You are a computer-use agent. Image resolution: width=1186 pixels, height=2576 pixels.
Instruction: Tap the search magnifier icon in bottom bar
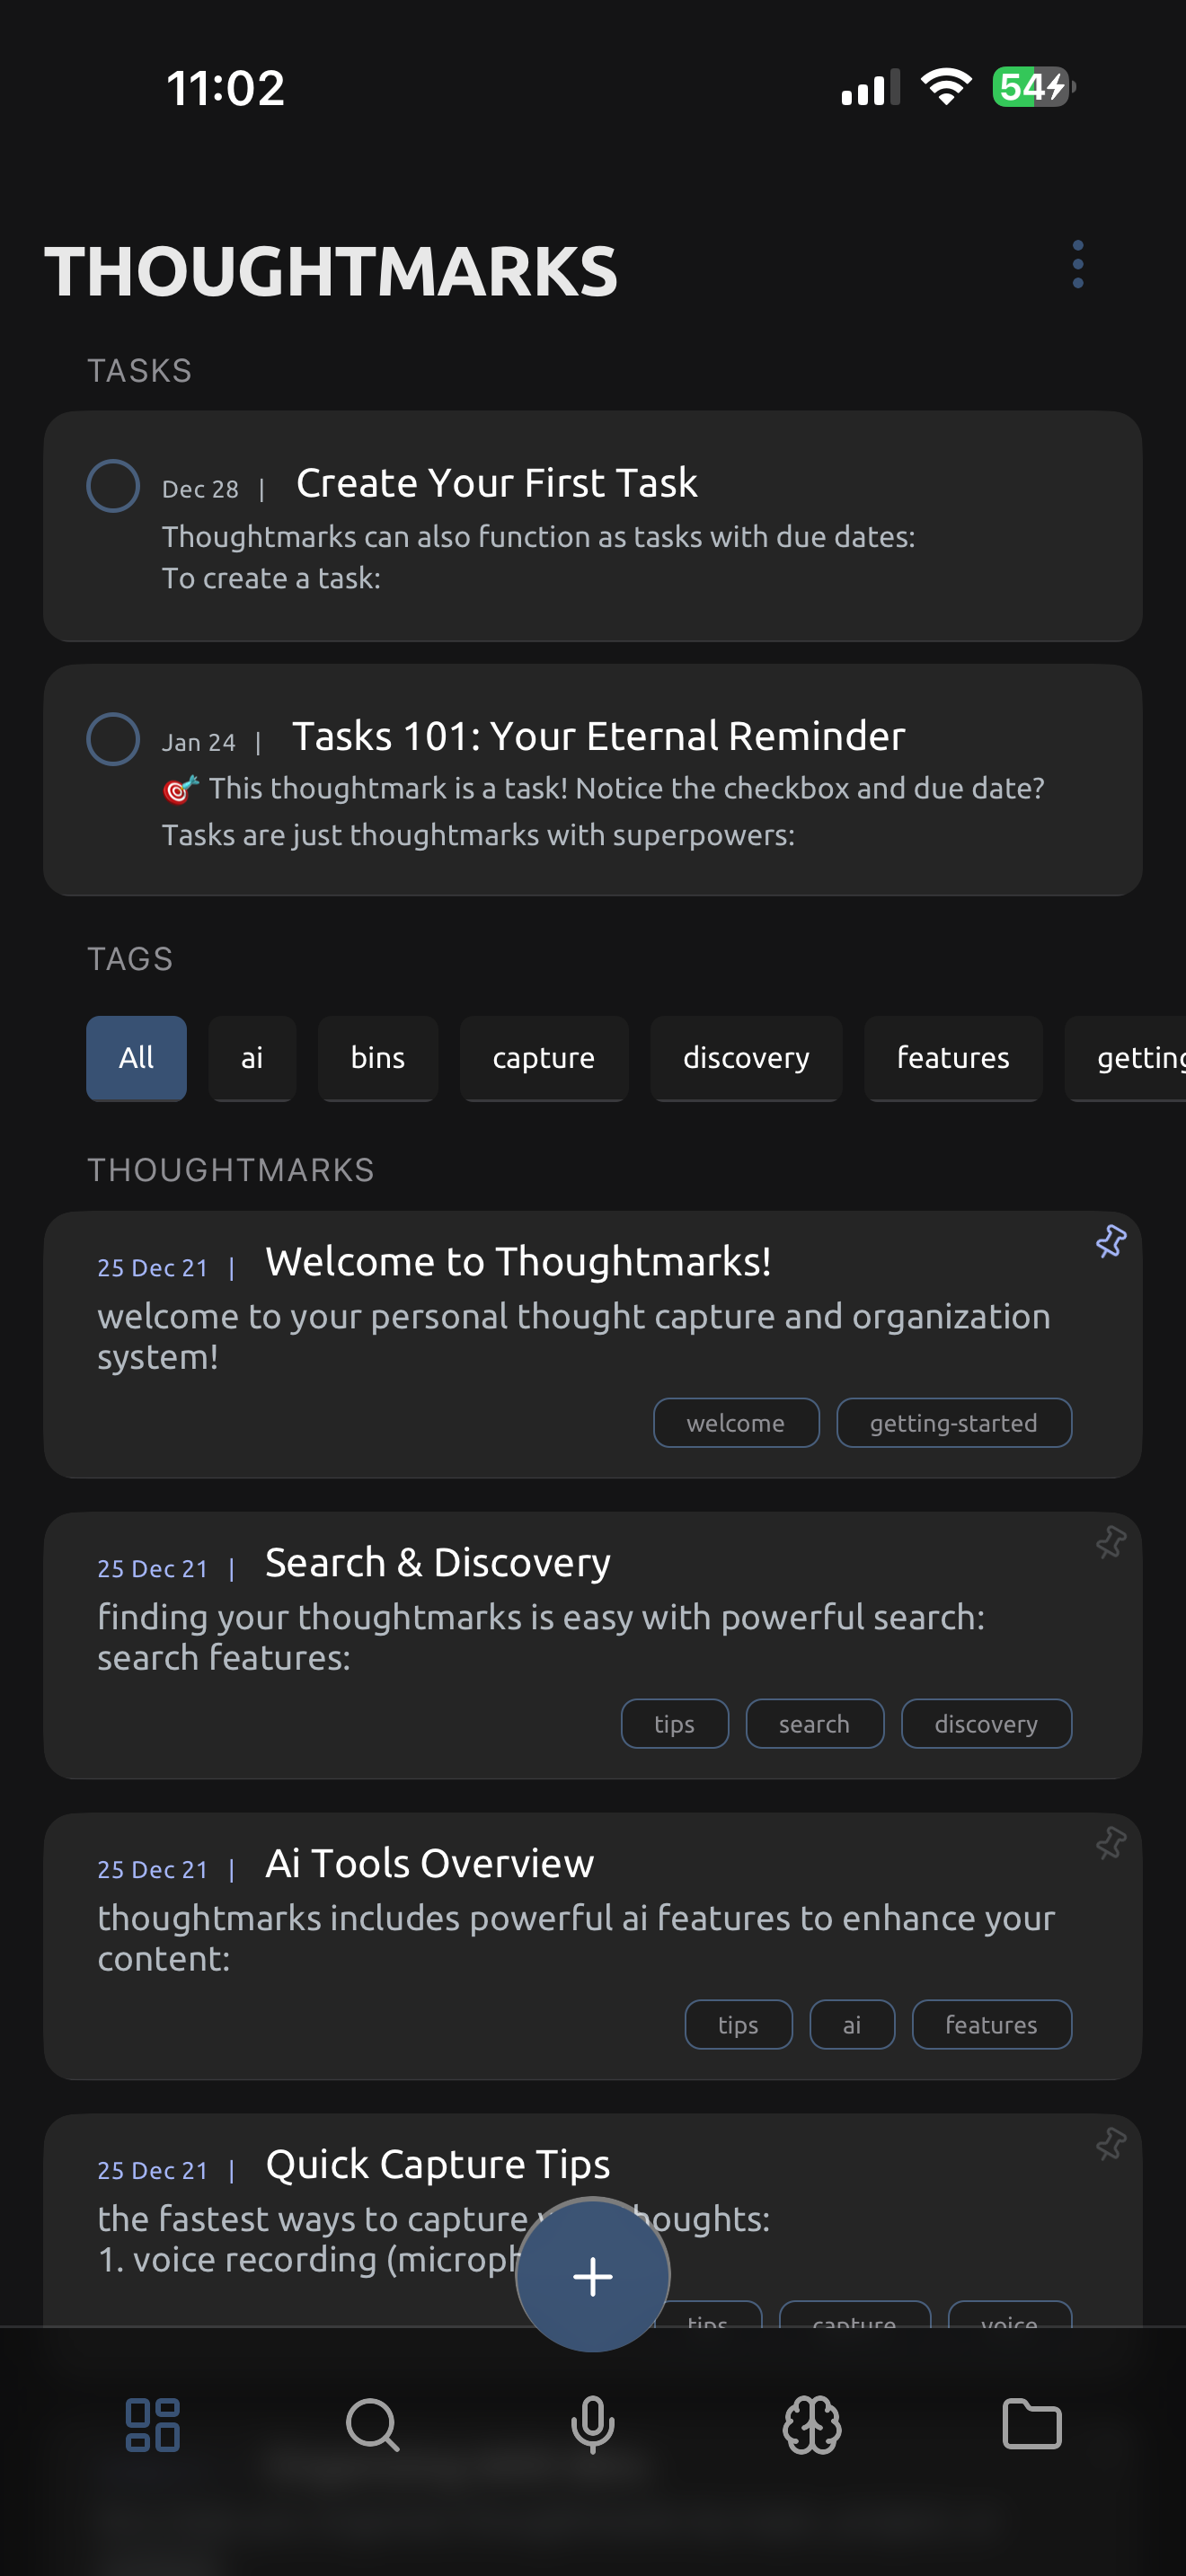(372, 2425)
